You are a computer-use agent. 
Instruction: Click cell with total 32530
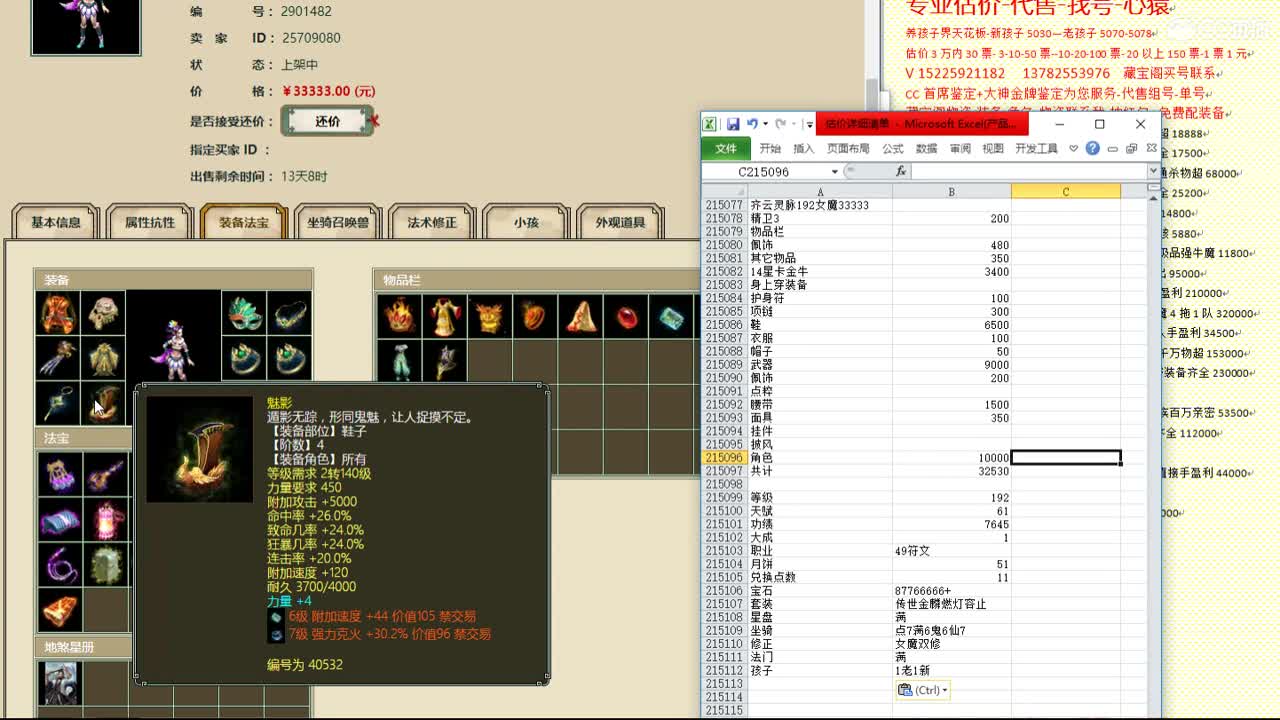tap(951, 471)
